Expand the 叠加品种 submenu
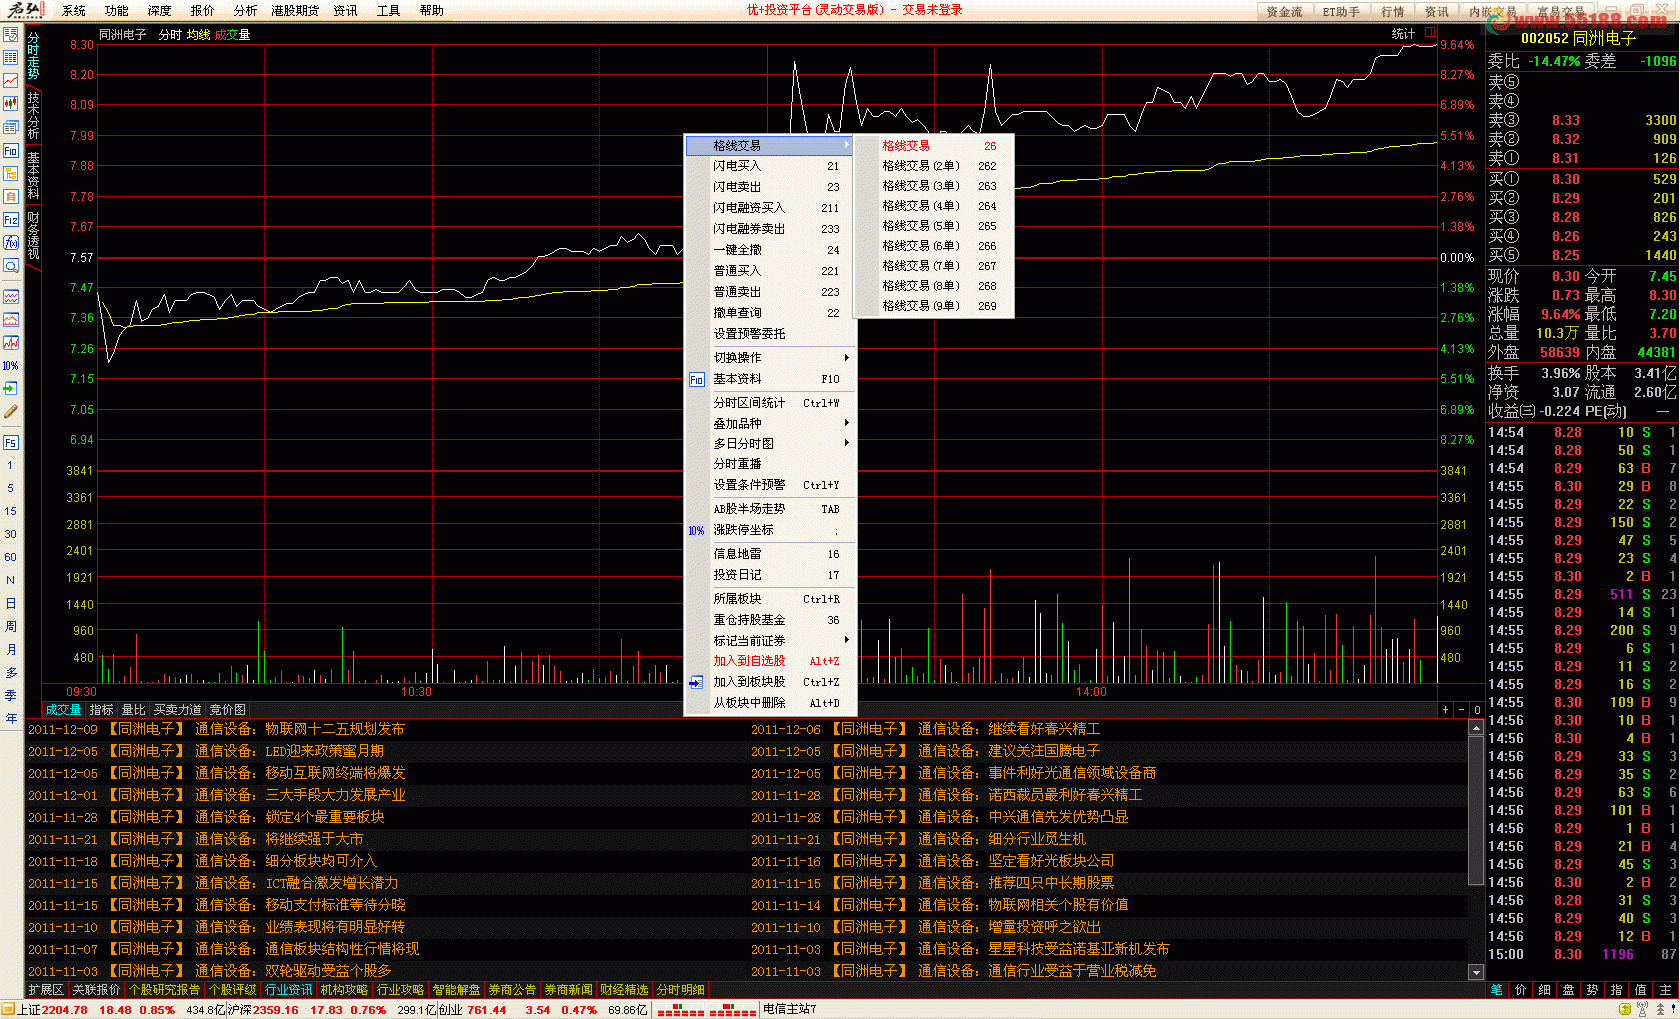Image resolution: width=1680 pixels, height=1019 pixels. coord(769,424)
